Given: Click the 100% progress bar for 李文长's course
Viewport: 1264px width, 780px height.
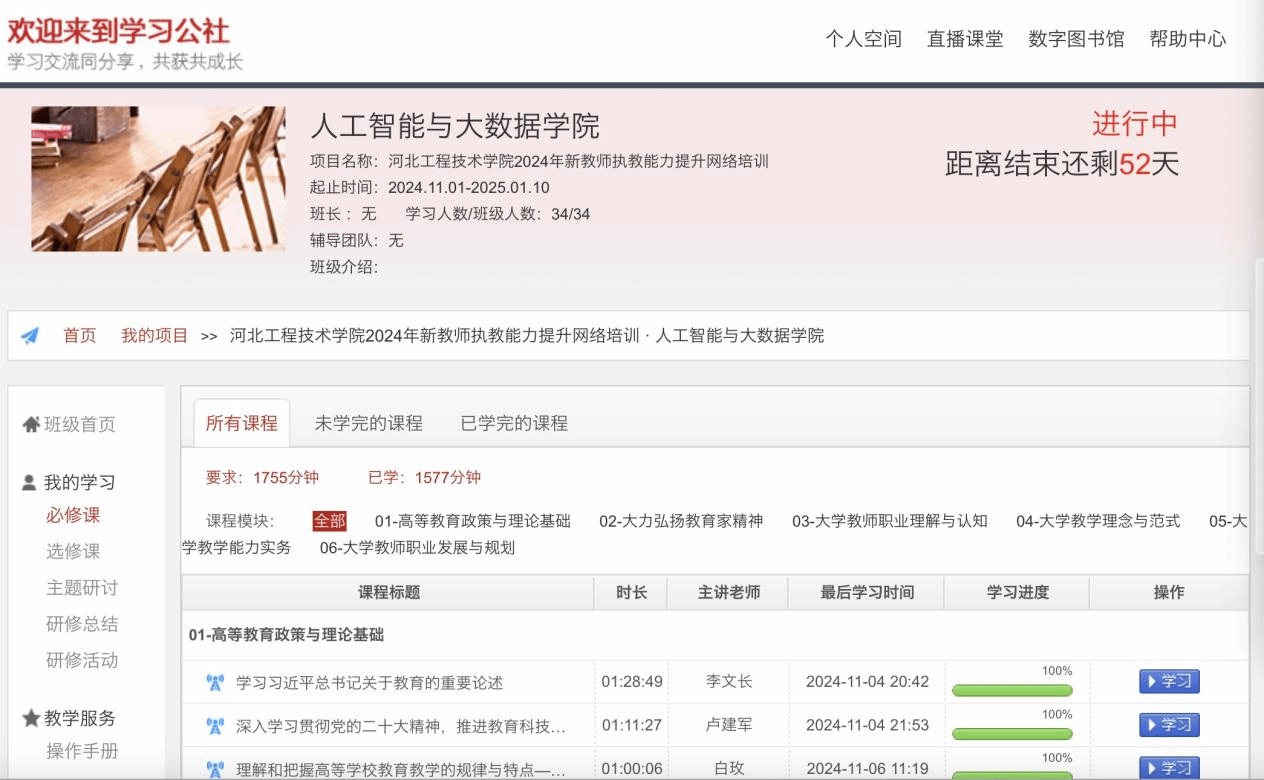Looking at the screenshot, I should [1011, 690].
